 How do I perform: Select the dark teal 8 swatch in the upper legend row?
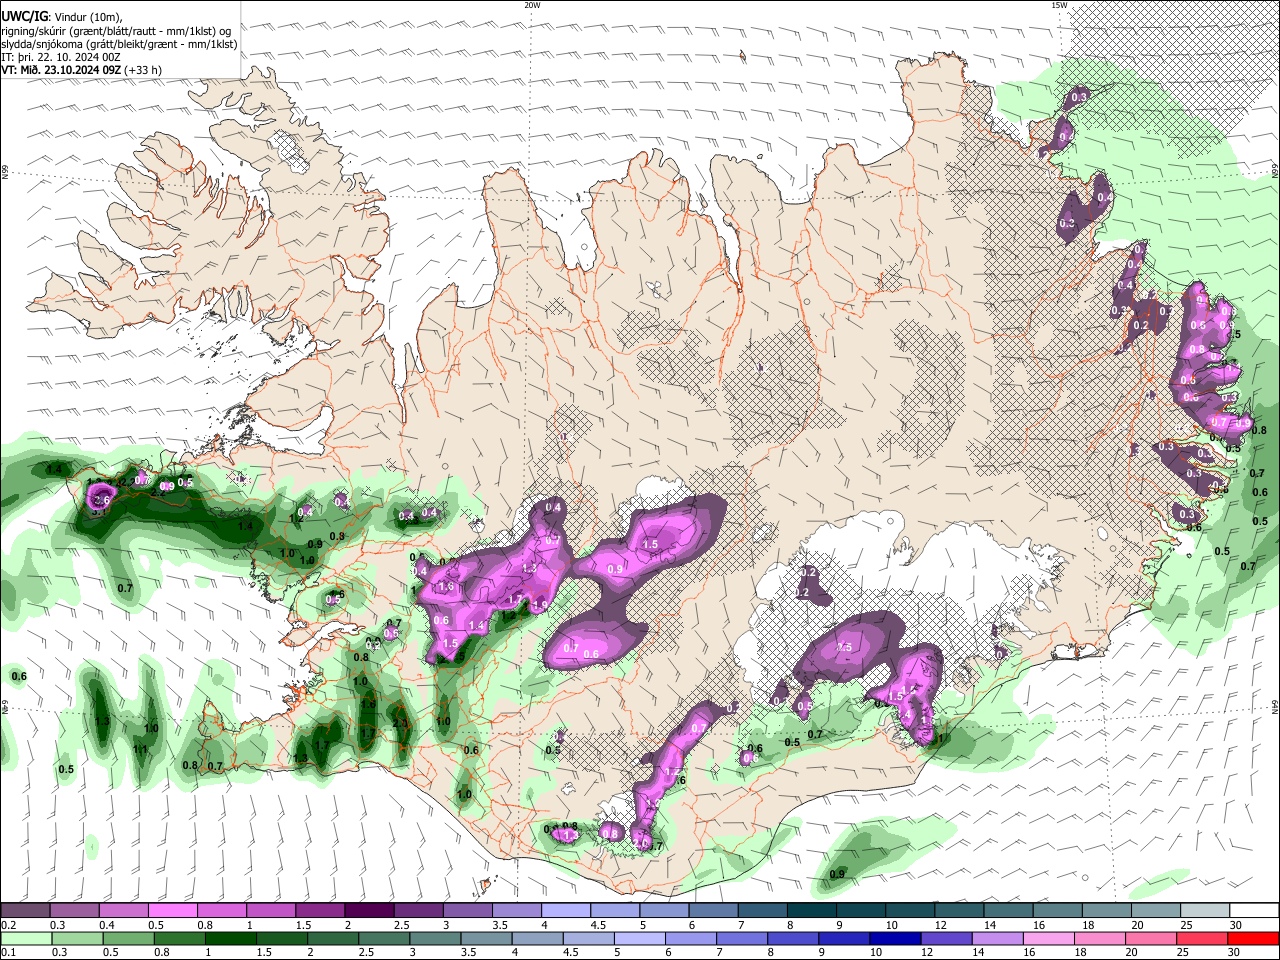click(812, 911)
